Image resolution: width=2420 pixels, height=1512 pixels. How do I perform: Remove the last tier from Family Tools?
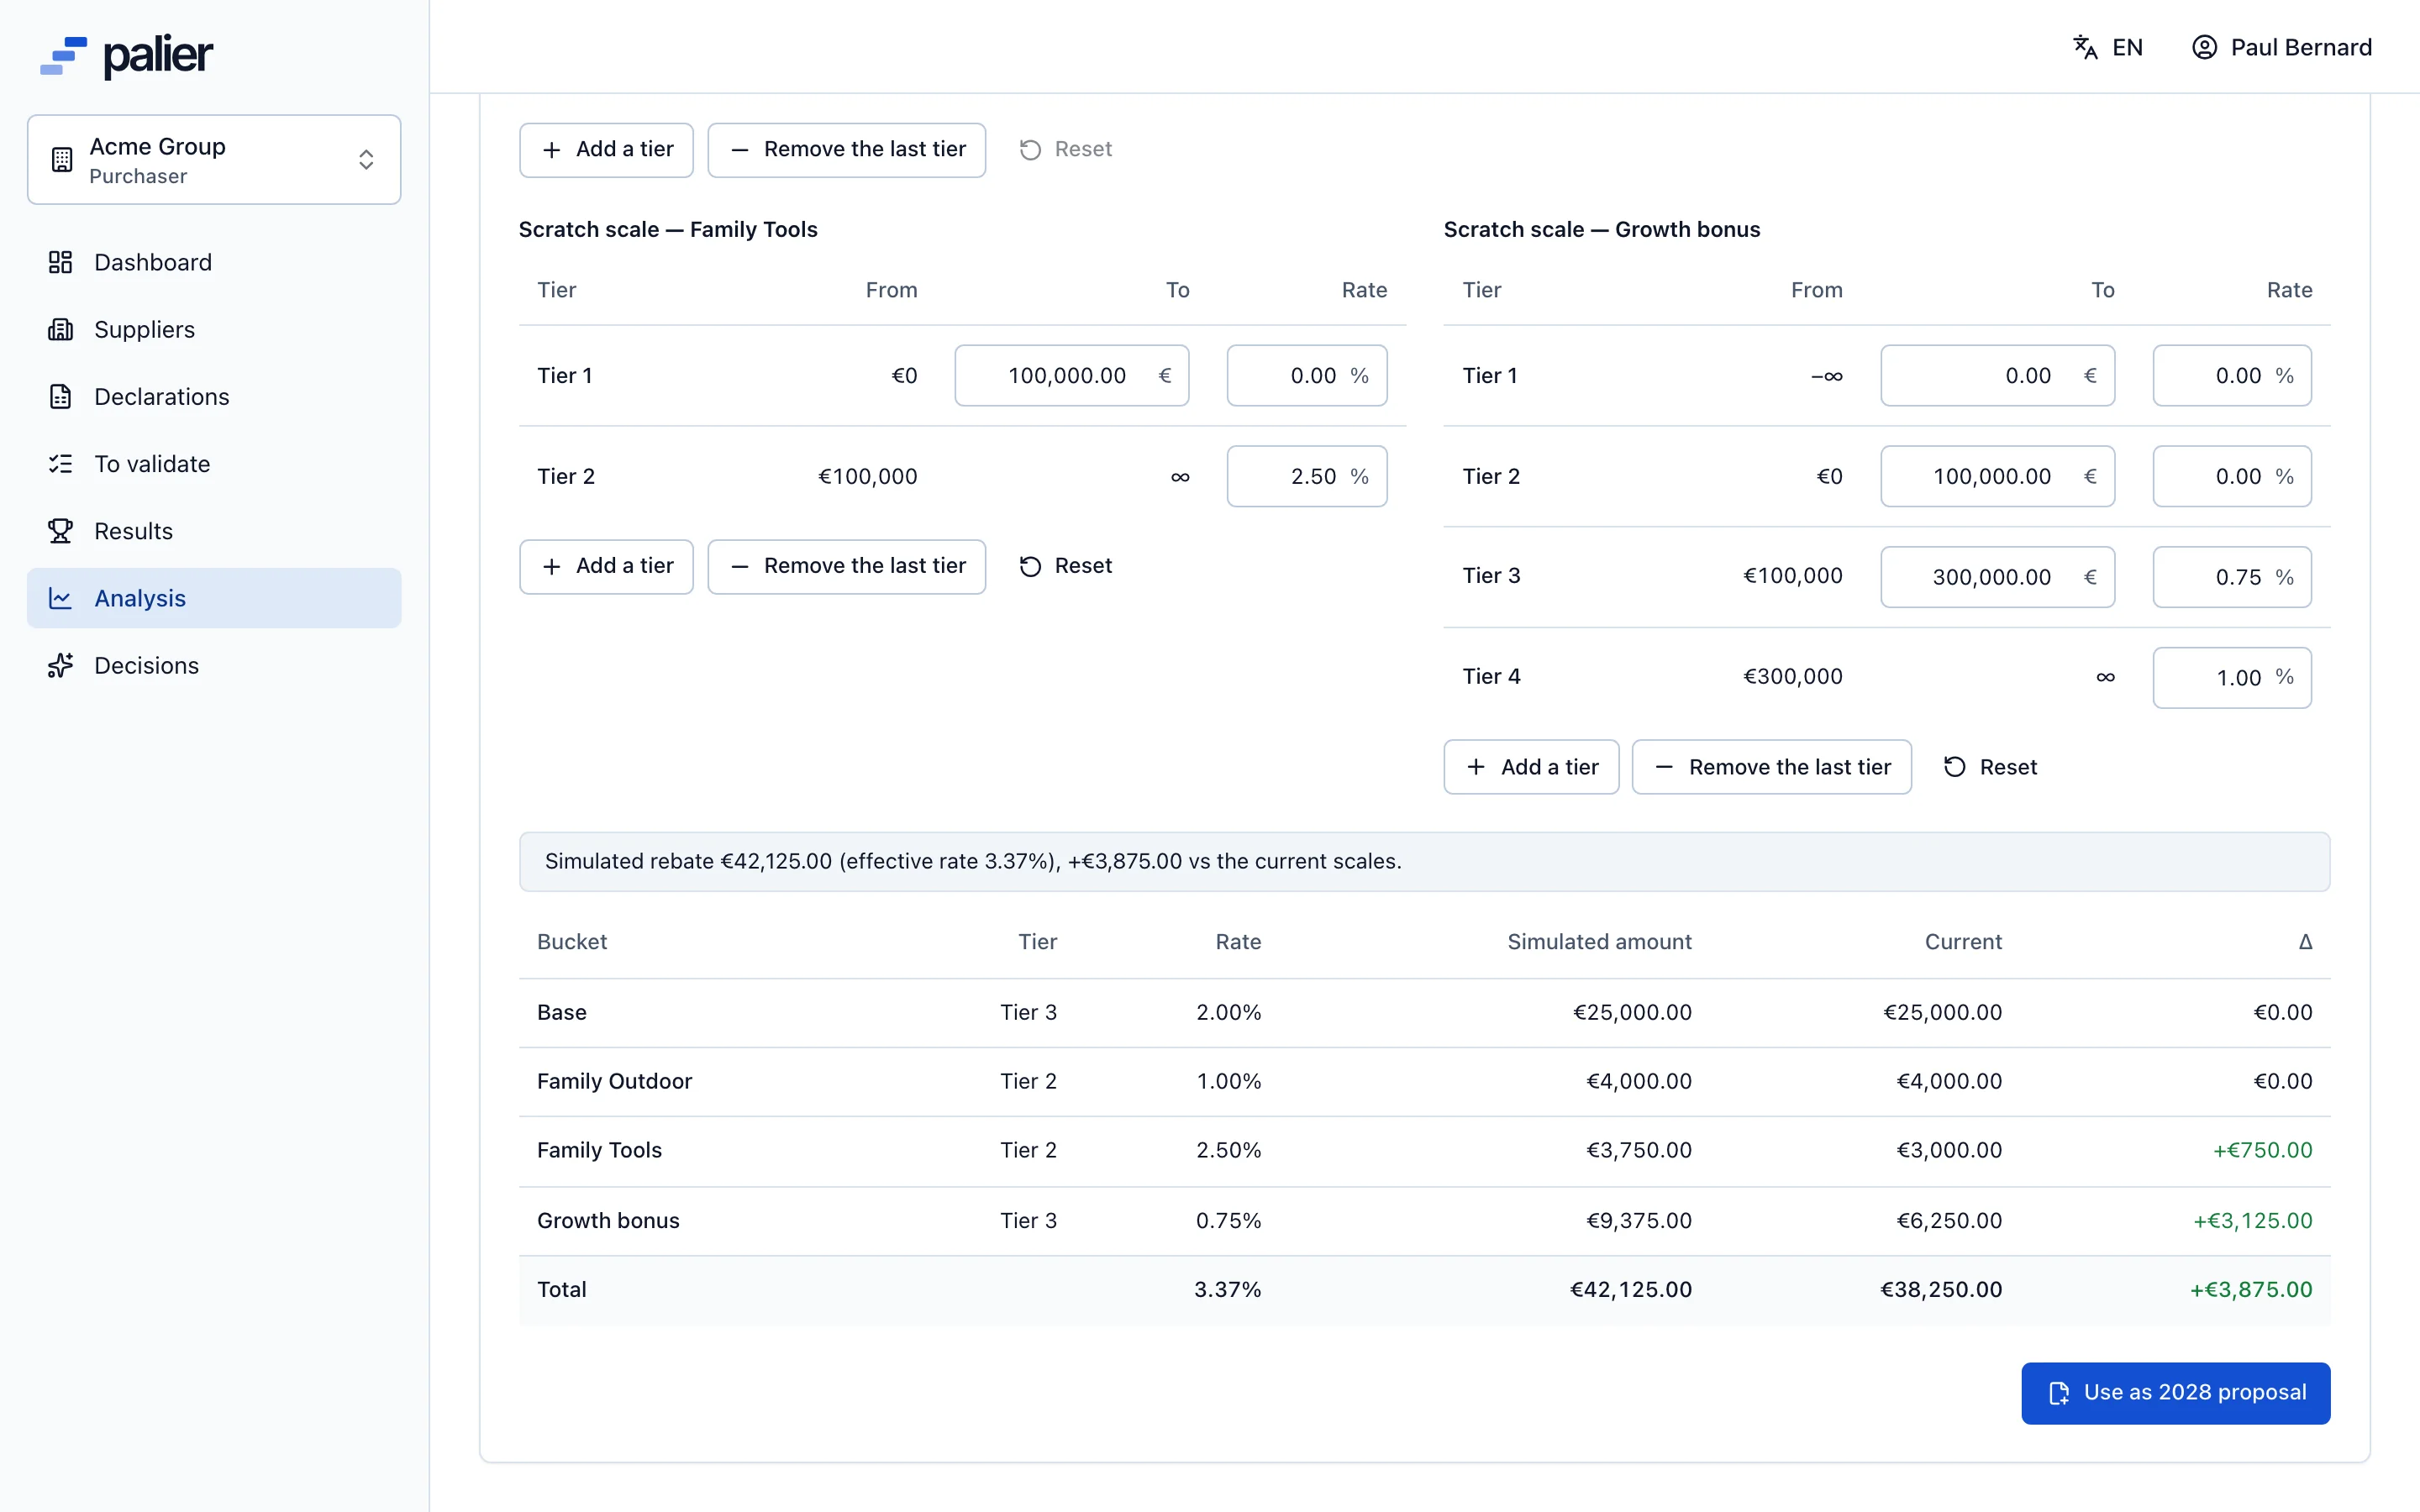[846, 567]
